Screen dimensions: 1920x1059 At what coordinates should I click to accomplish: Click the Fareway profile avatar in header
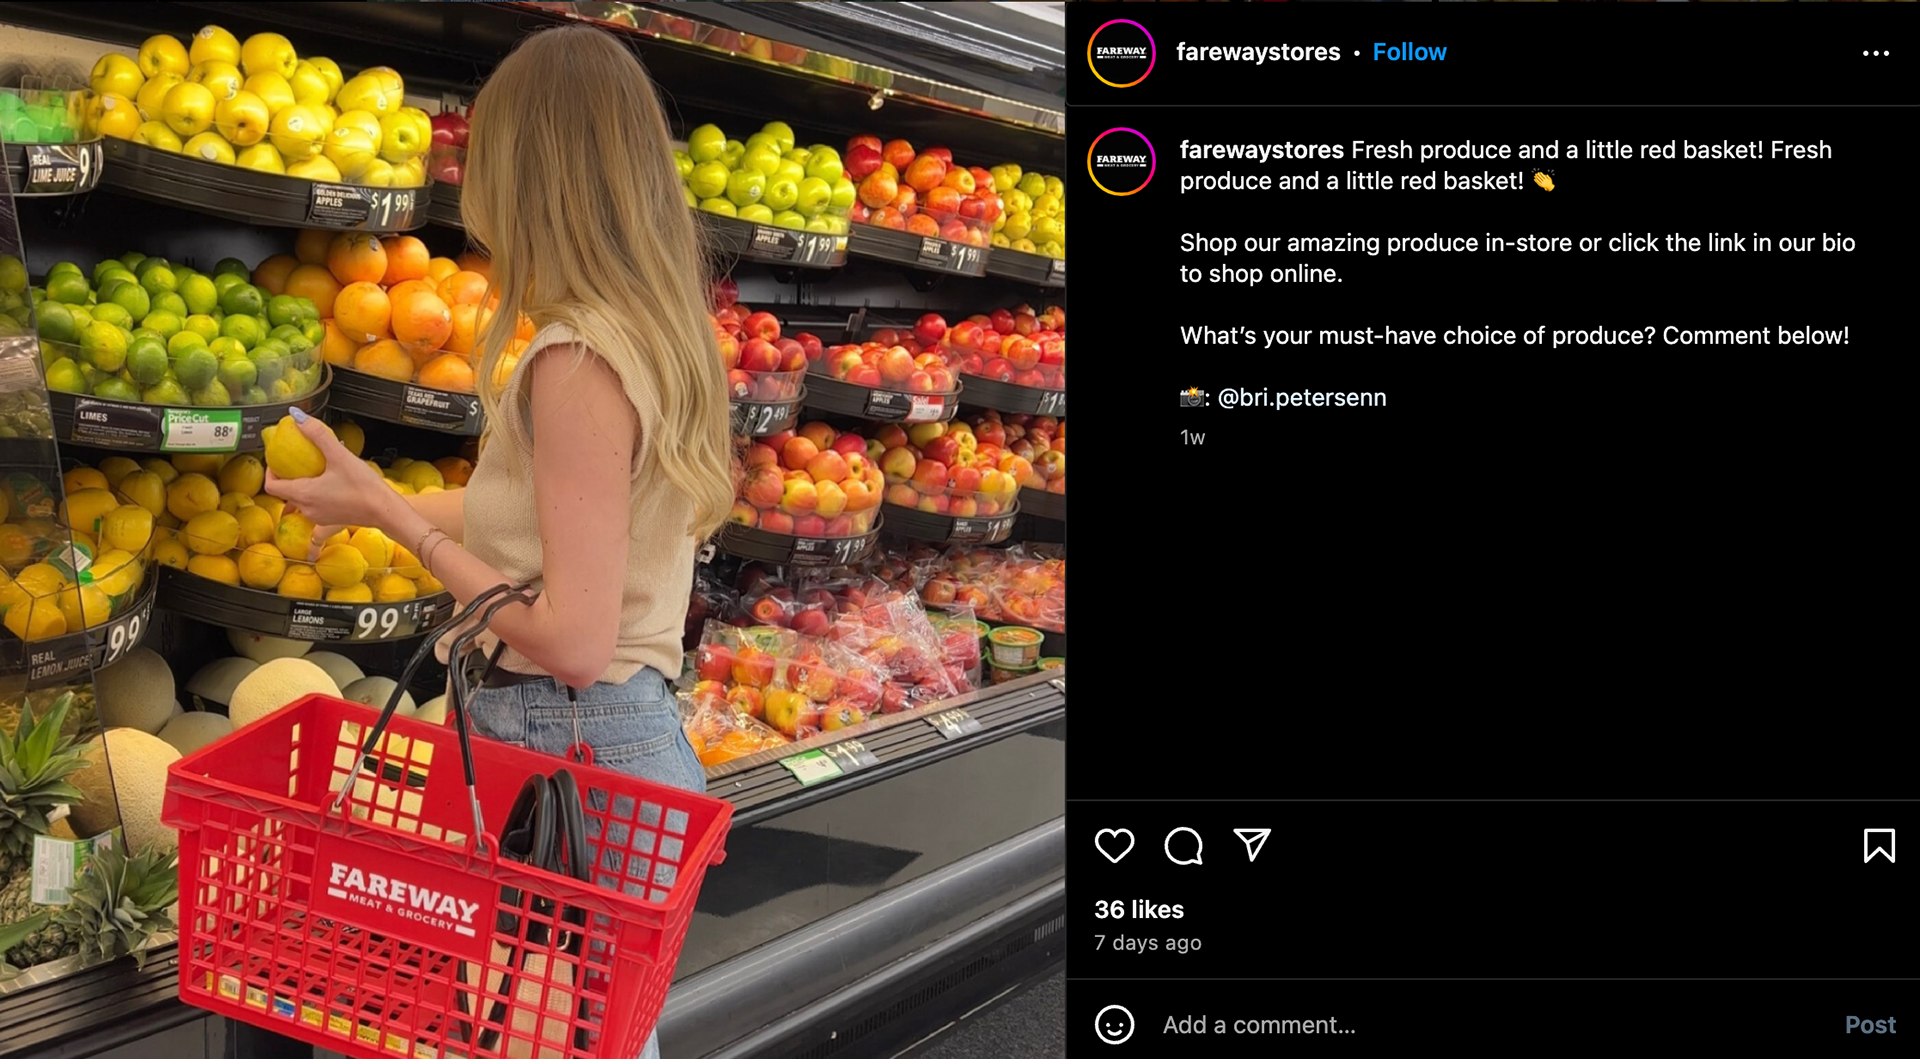[1121, 53]
